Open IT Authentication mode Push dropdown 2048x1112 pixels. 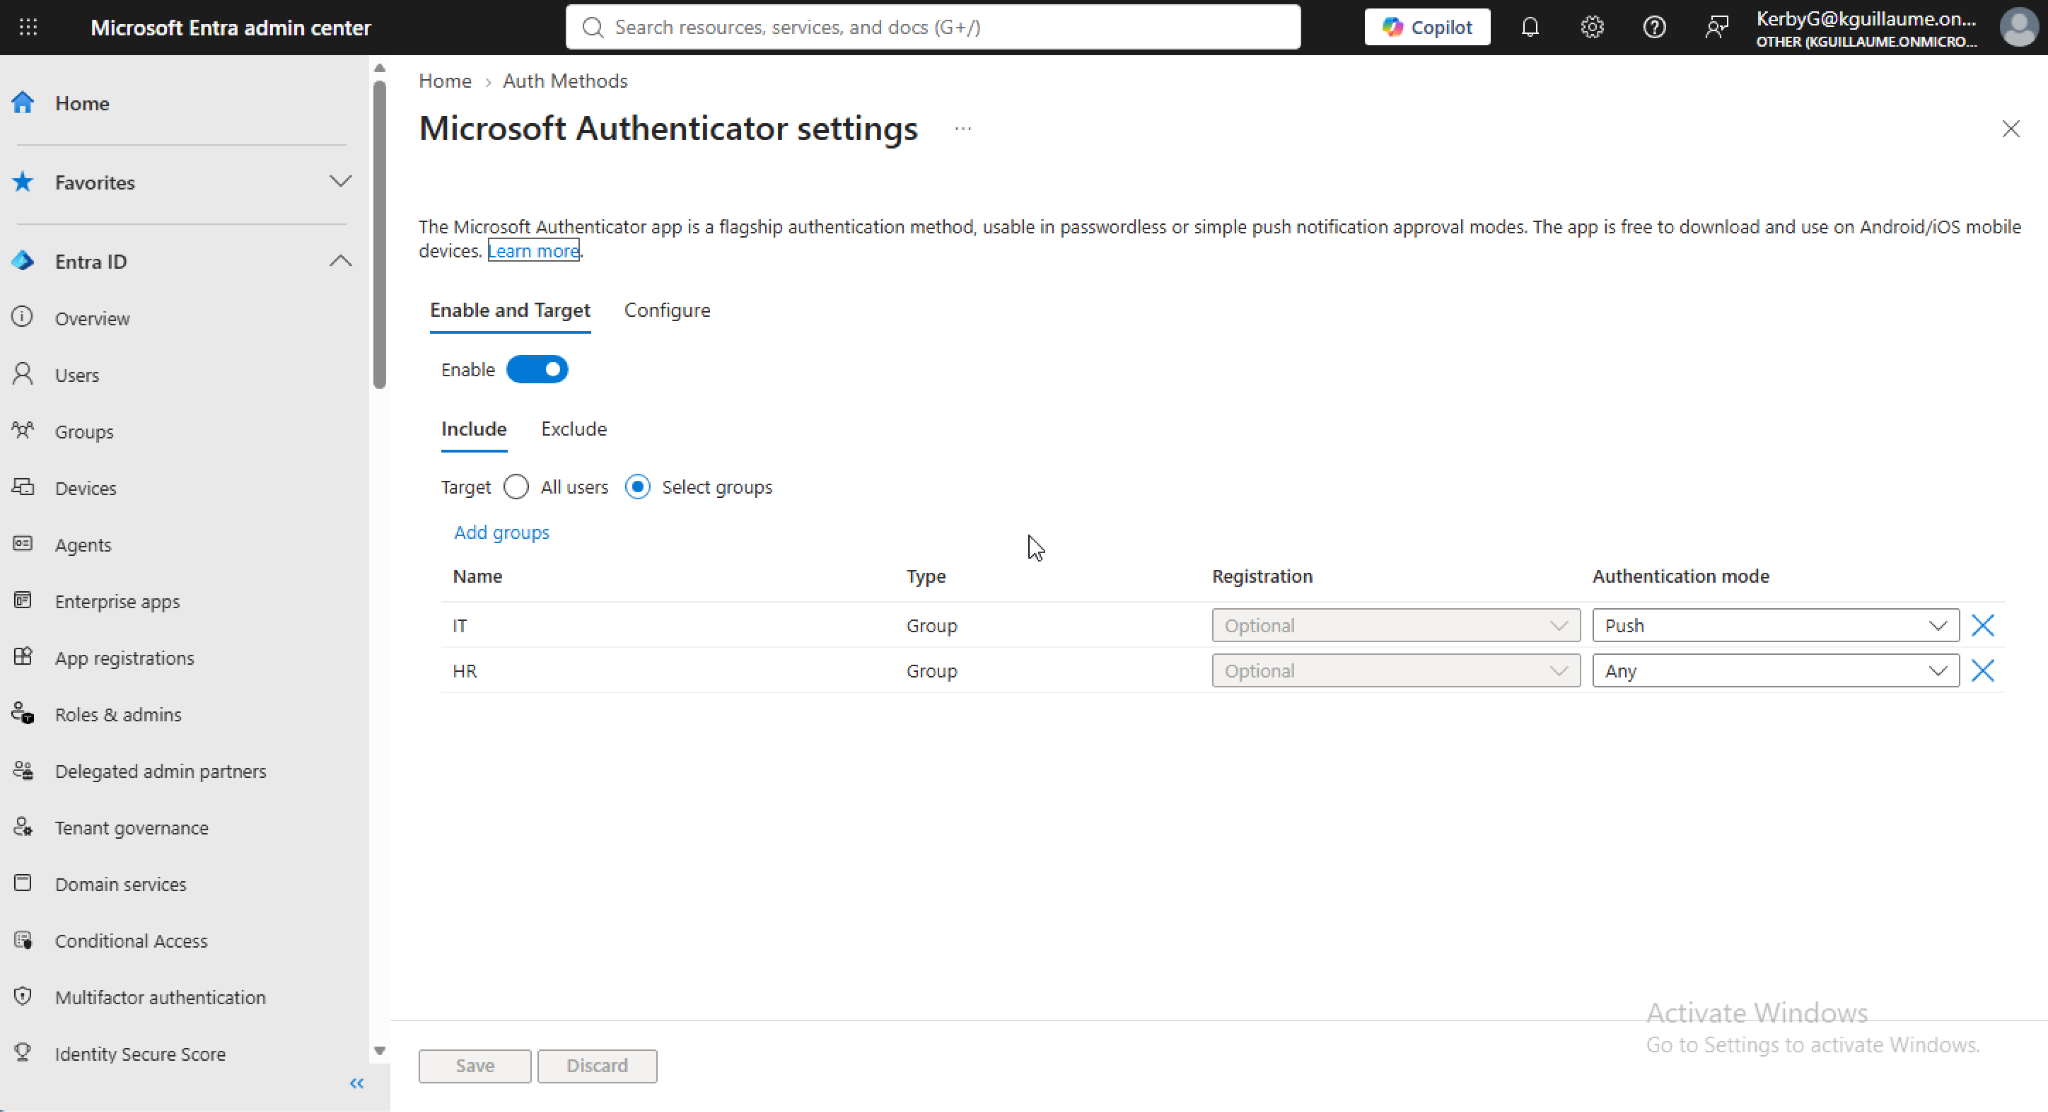pos(1775,625)
